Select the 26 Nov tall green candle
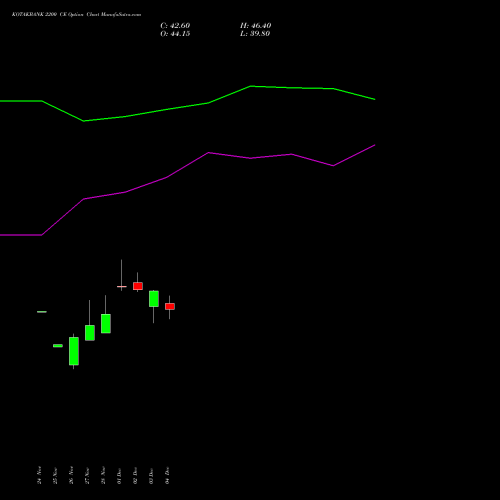This screenshot has height=500, width=500. (74, 351)
